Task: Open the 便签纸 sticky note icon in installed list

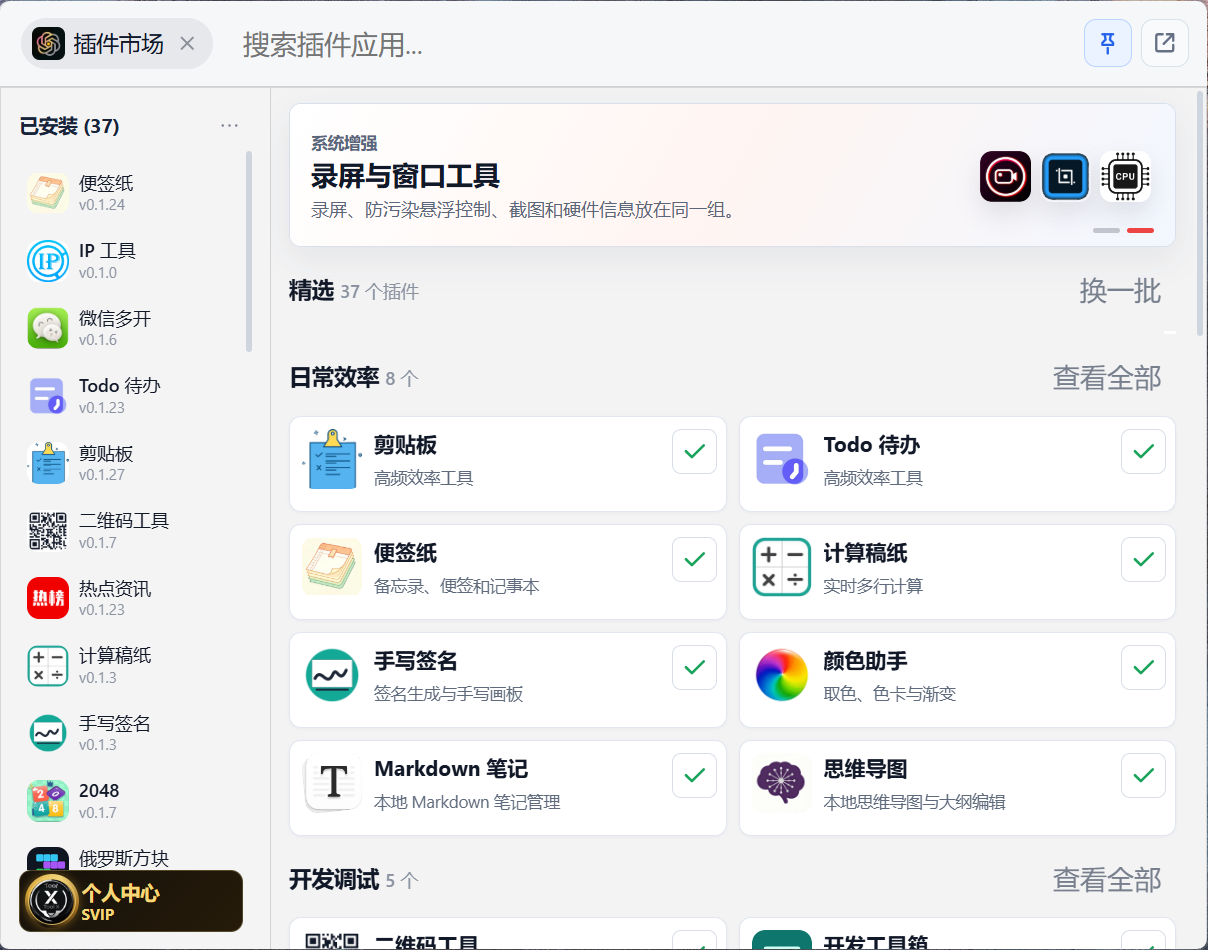Action: point(47,193)
